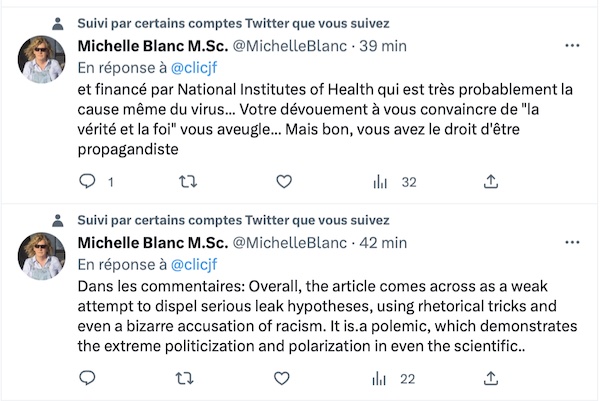This screenshot has height=401, width=600.
Task: View analytics showing 22 views
Action: pyautogui.click(x=393, y=379)
